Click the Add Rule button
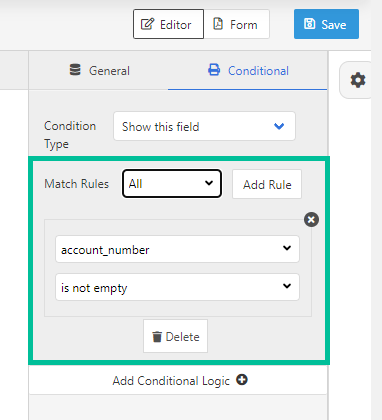 (267, 184)
